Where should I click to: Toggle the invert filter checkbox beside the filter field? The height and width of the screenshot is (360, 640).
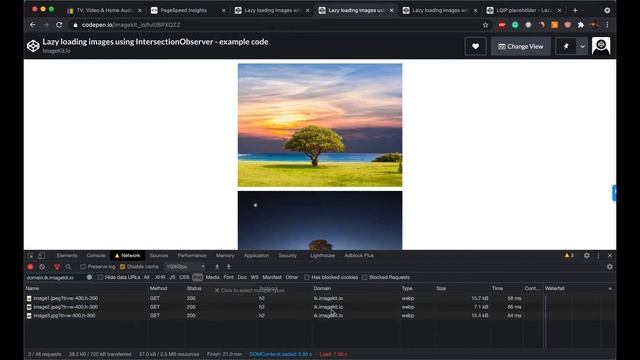[x=89, y=277]
